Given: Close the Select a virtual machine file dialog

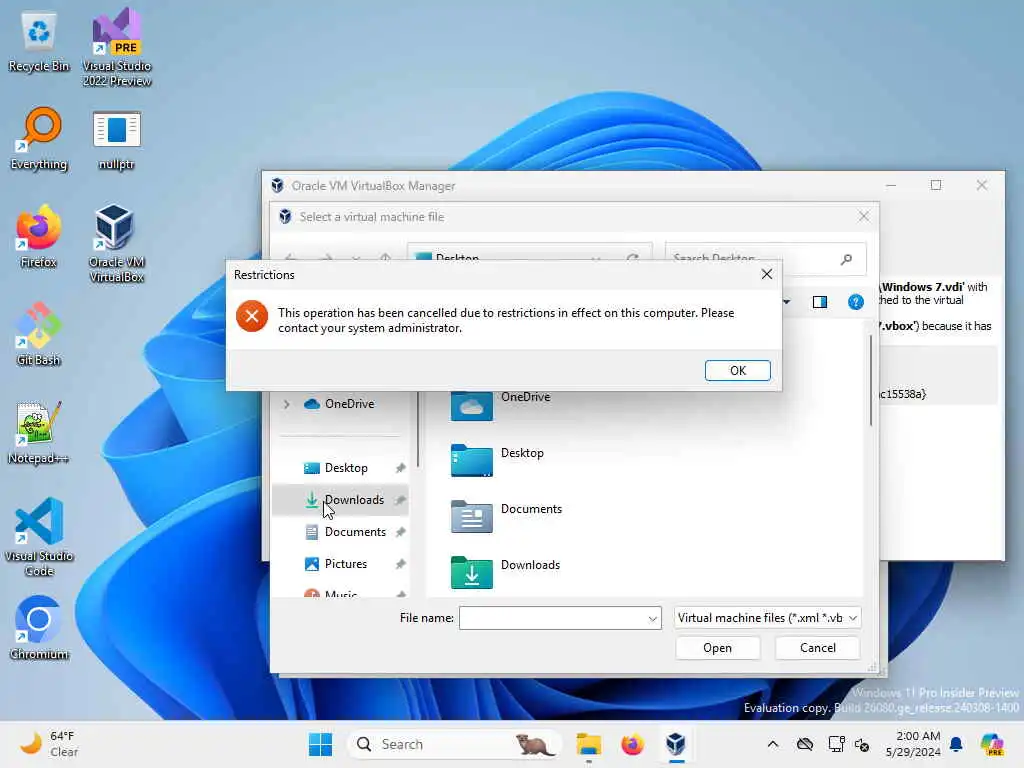Looking at the screenshot, I should tap(863, 216).
